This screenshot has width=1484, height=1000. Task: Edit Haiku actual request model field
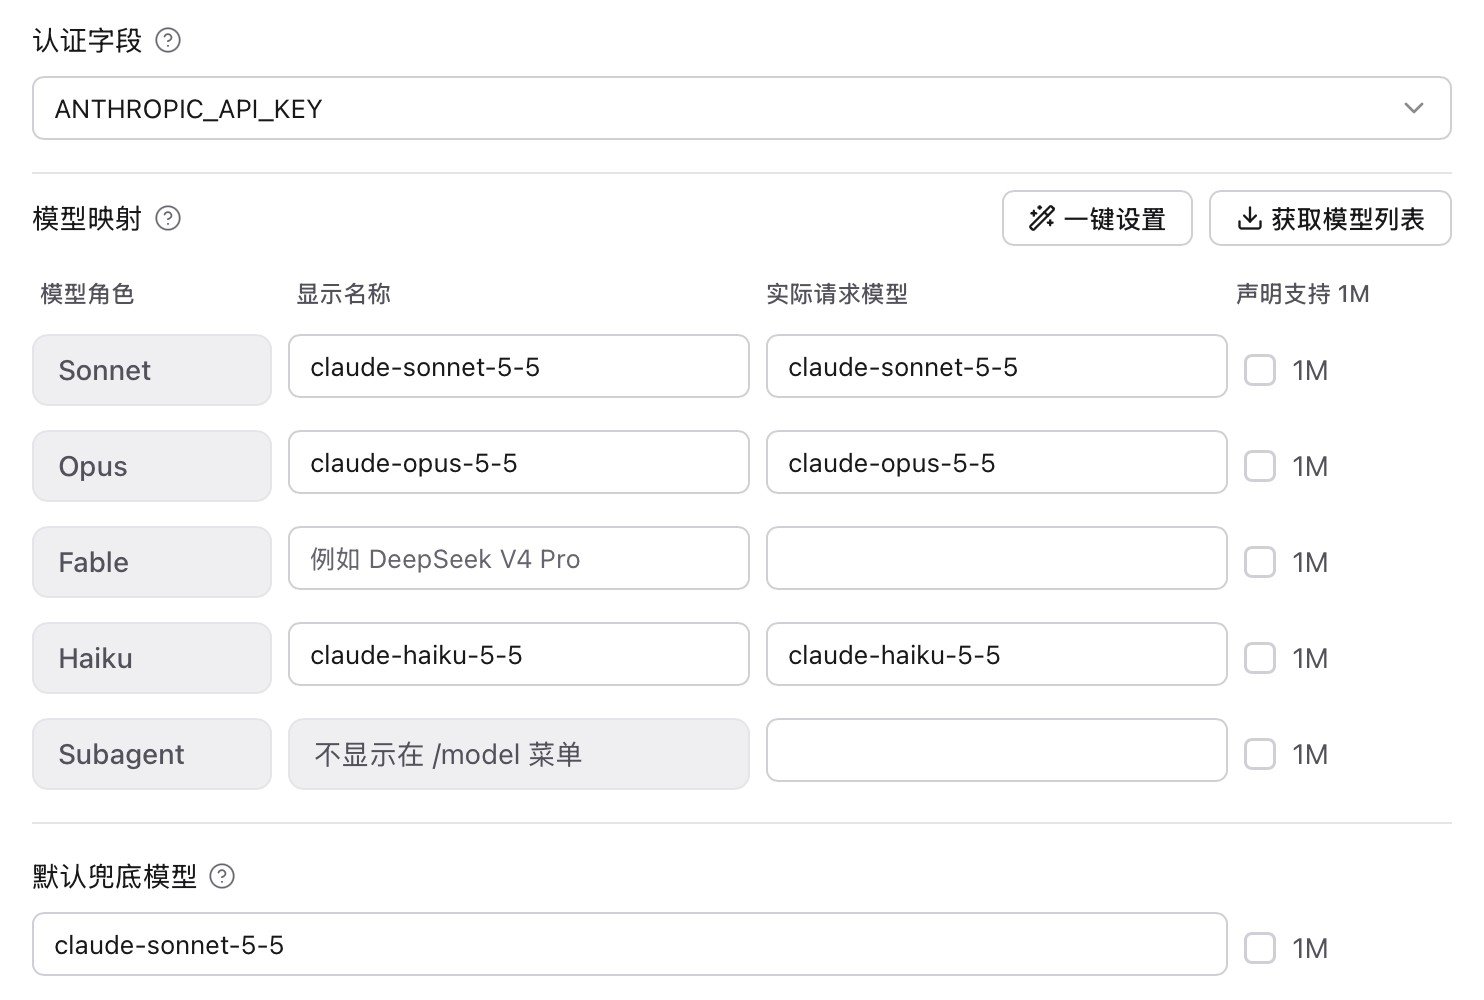pyautogui.click(x=997, y=654)
